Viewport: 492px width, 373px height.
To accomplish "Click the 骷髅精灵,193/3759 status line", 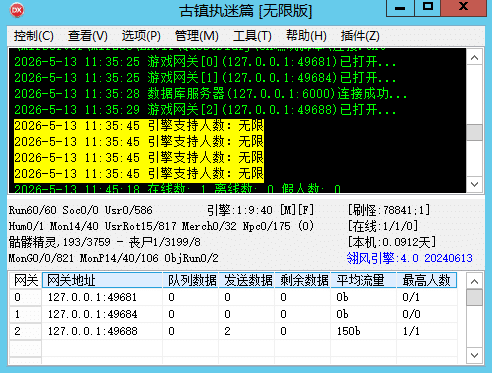I will coord(105,242).
